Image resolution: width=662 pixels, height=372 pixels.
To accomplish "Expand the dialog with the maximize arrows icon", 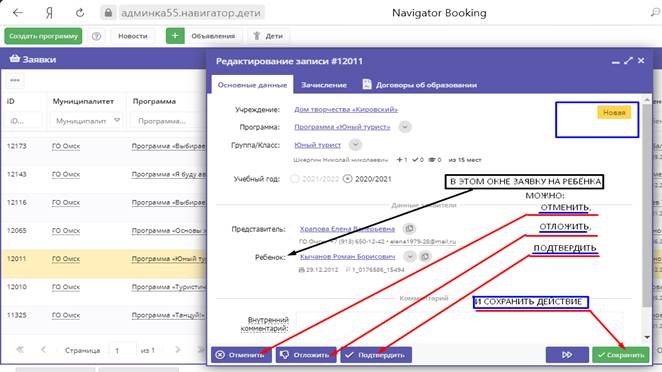I will [x=628, y=61].
